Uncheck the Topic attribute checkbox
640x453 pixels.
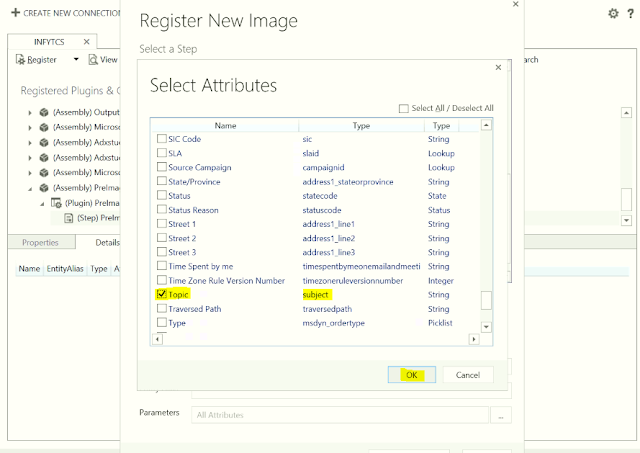pos(162,295)
